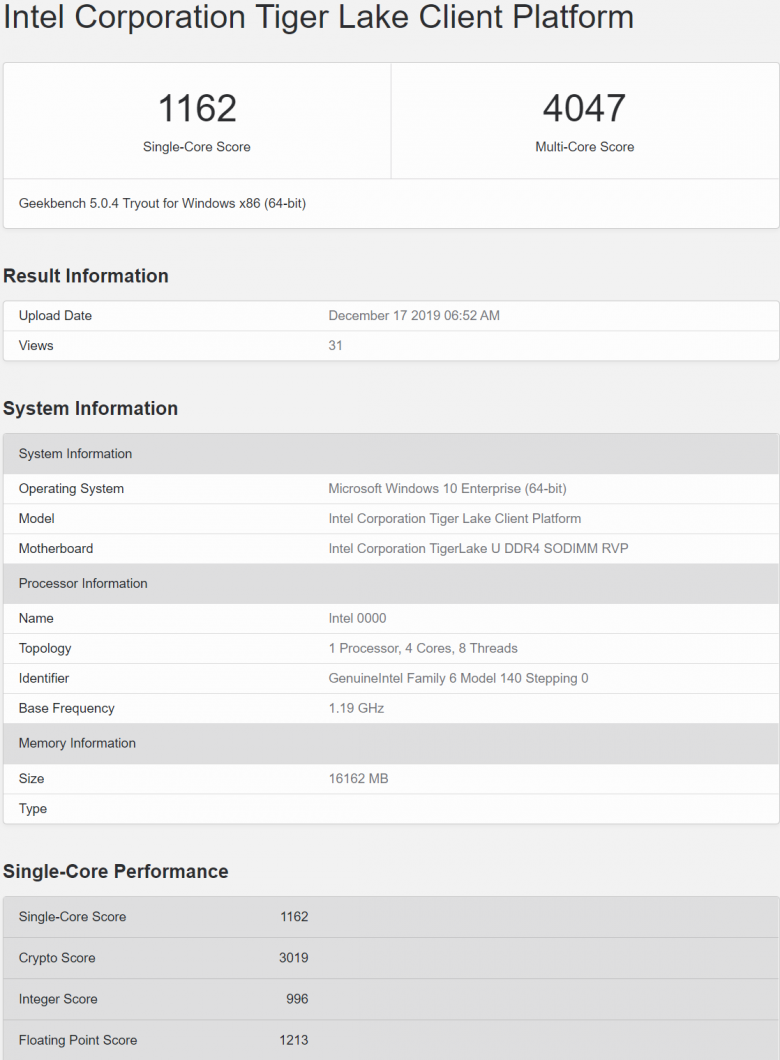This screenshot has width=780, height=1060.
Task: Select the 16162 MB memory size value
Action: [358, 779]
